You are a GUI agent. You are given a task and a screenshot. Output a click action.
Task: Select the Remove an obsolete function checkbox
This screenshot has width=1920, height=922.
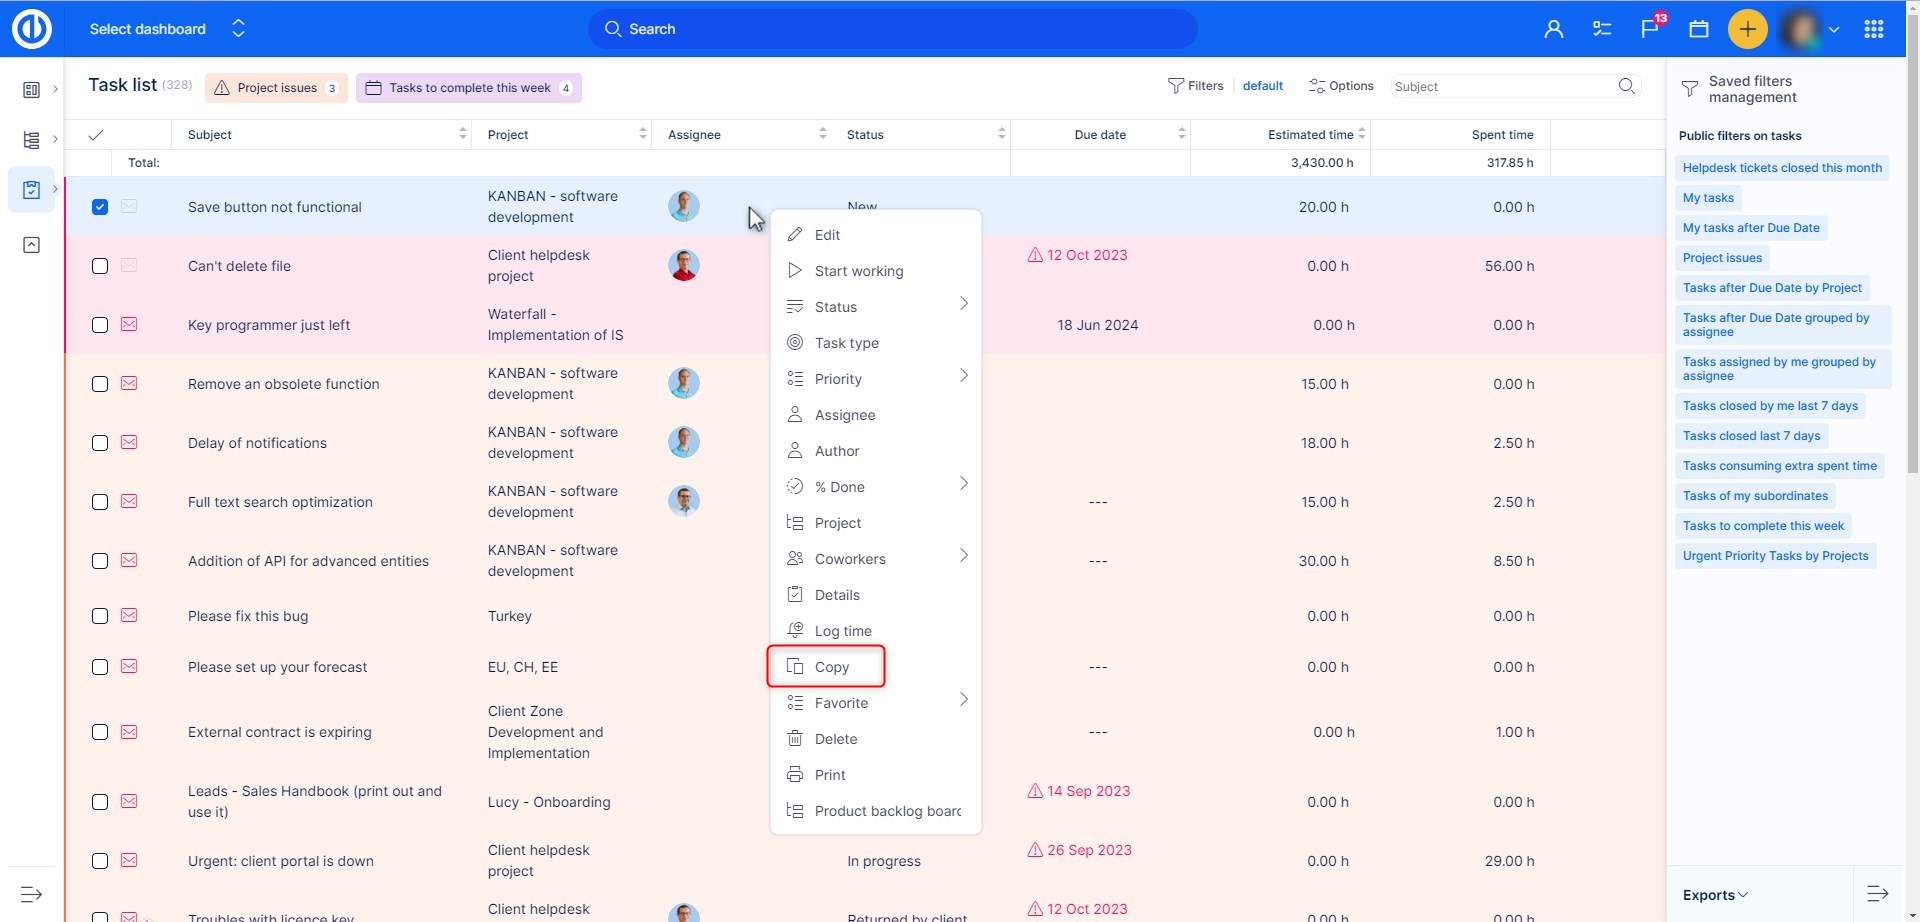tap(100, 384)
